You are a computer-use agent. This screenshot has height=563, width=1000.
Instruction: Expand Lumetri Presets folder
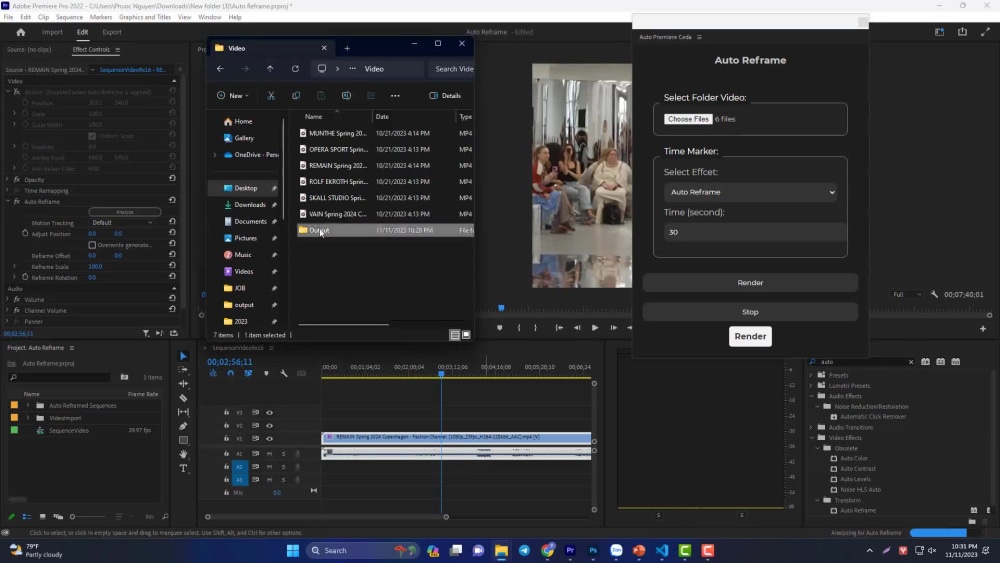point(812,386)
